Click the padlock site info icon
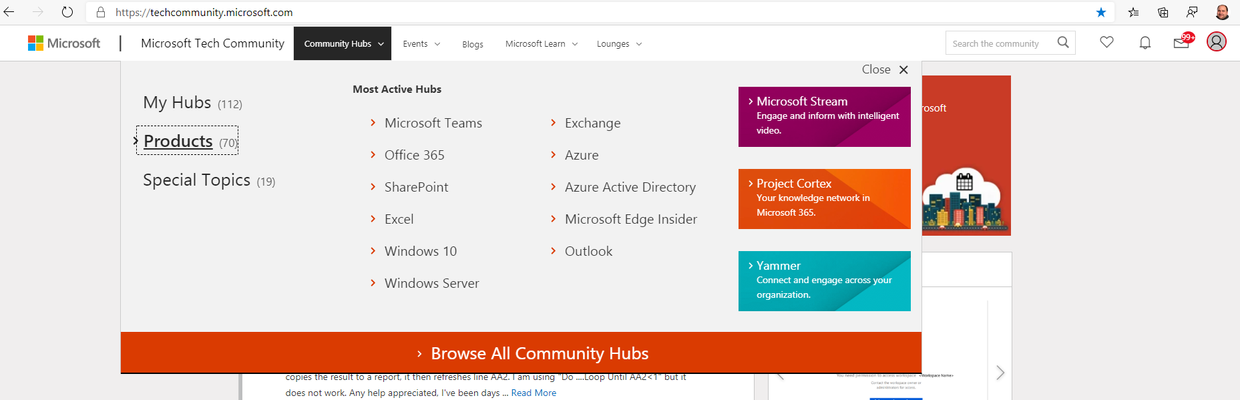The image size is (1240, 400). point(101,13)
